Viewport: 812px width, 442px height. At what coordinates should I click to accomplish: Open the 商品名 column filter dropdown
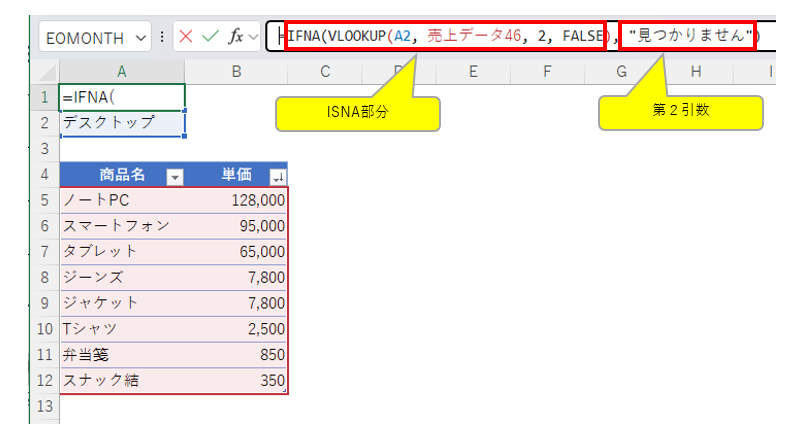[x=175, y=176]
